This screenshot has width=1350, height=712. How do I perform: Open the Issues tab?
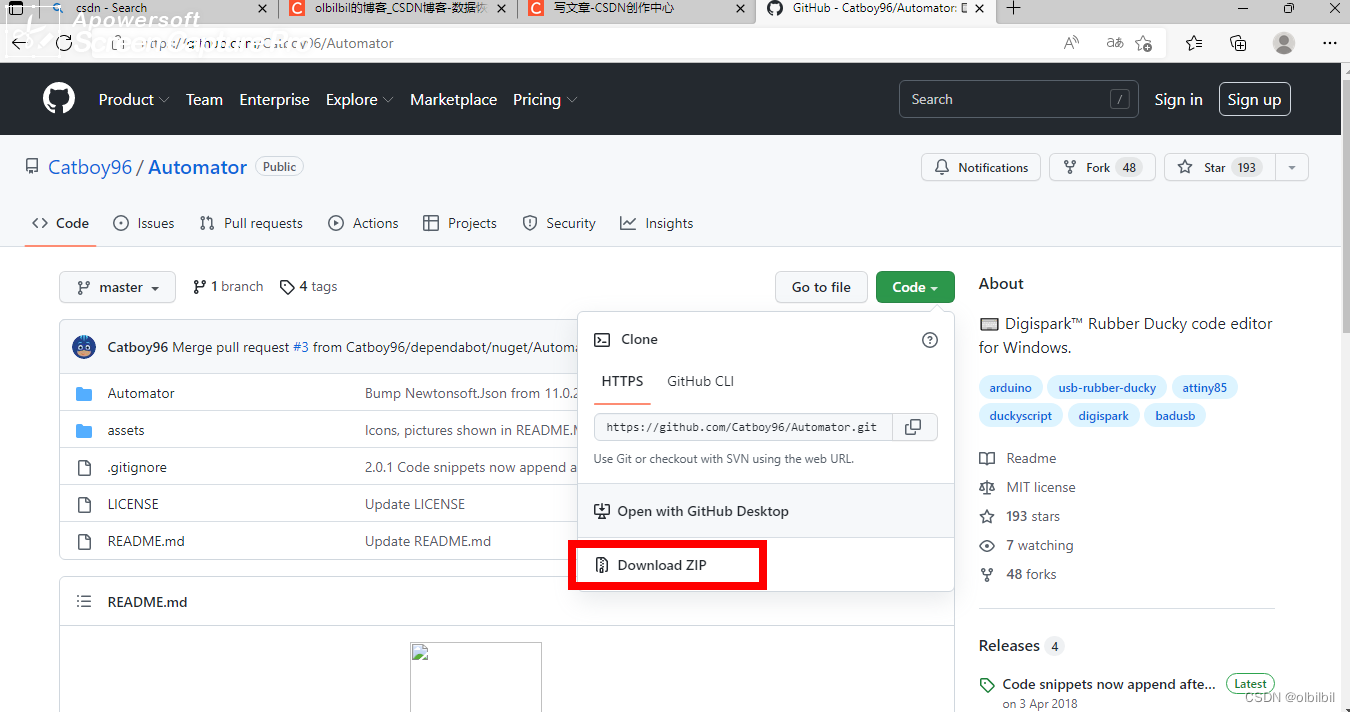[144, 223]
